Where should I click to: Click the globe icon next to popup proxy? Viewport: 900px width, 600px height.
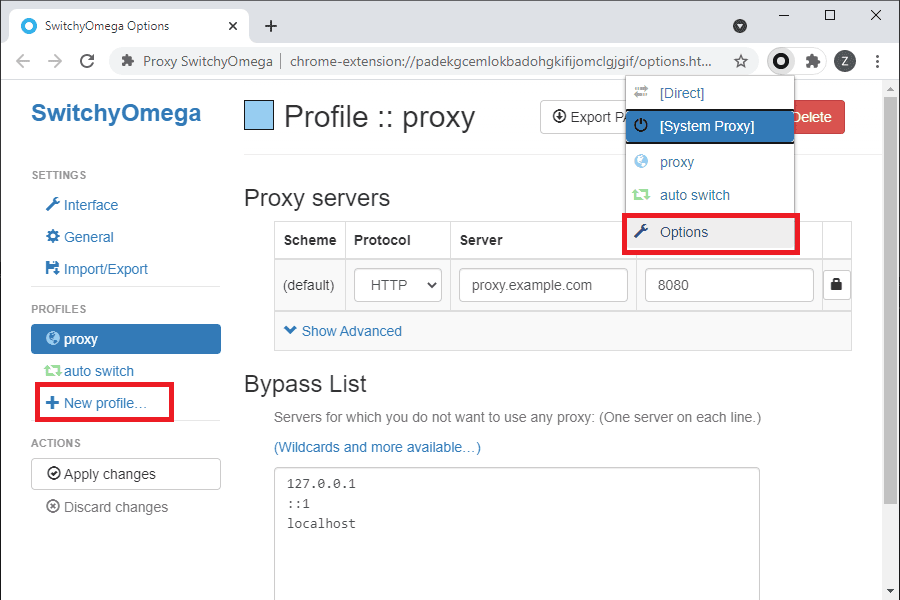tap(641, 161)
